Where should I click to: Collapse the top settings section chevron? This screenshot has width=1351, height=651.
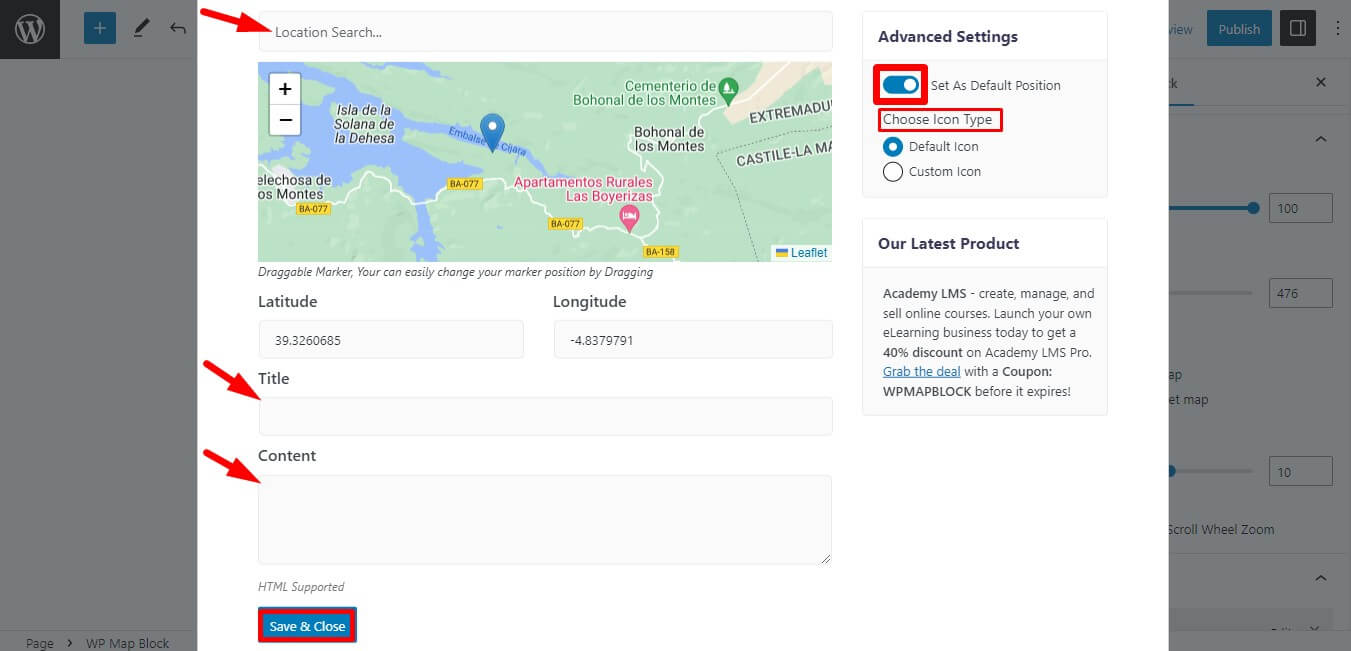[x=1320, y=138]
